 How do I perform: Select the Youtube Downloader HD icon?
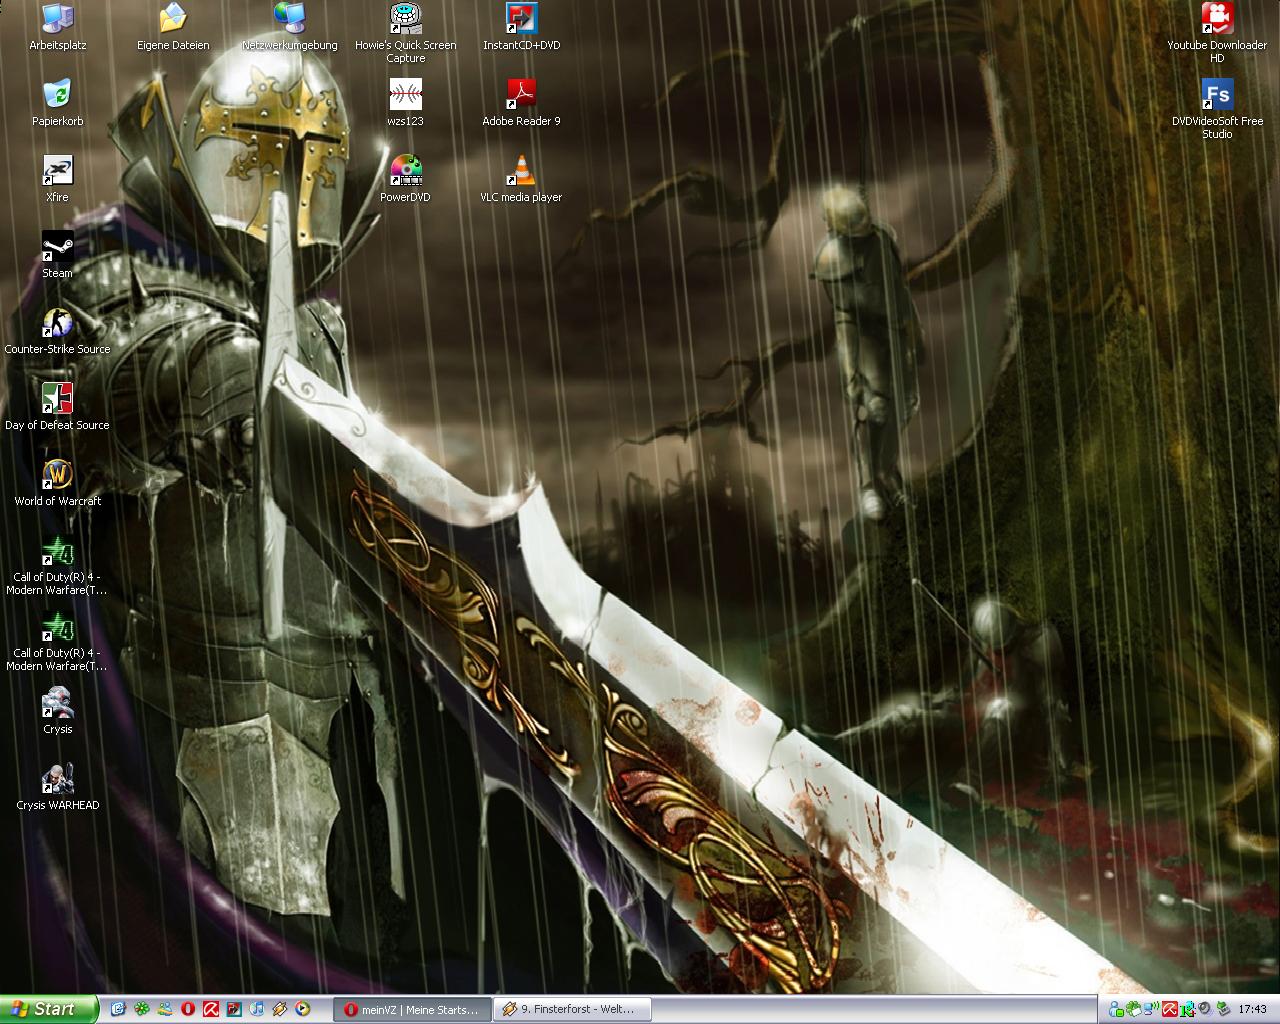point(1217,34)
